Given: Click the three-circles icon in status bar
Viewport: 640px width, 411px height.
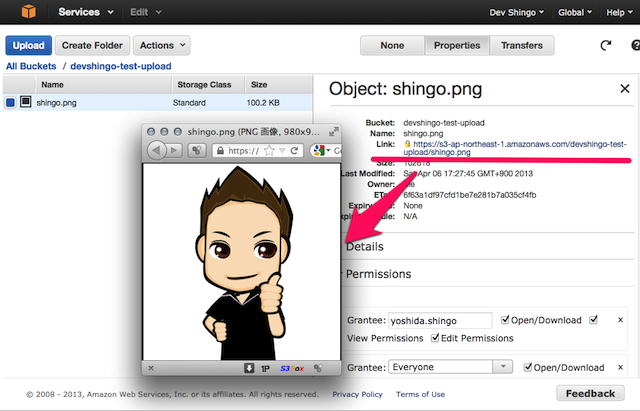Looking at the screenshot, I should click(x=318, y=368).
